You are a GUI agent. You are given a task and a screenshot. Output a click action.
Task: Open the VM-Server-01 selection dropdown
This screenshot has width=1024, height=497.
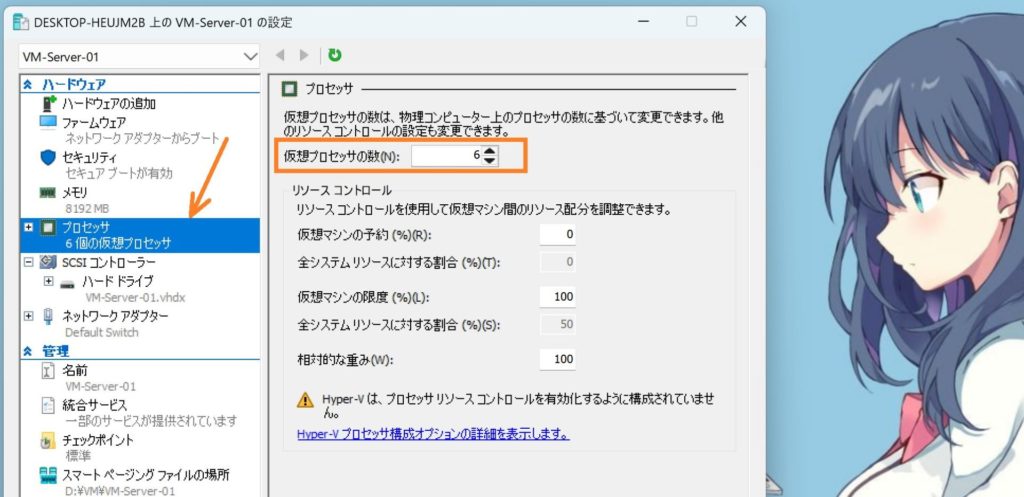click(250, 57)
